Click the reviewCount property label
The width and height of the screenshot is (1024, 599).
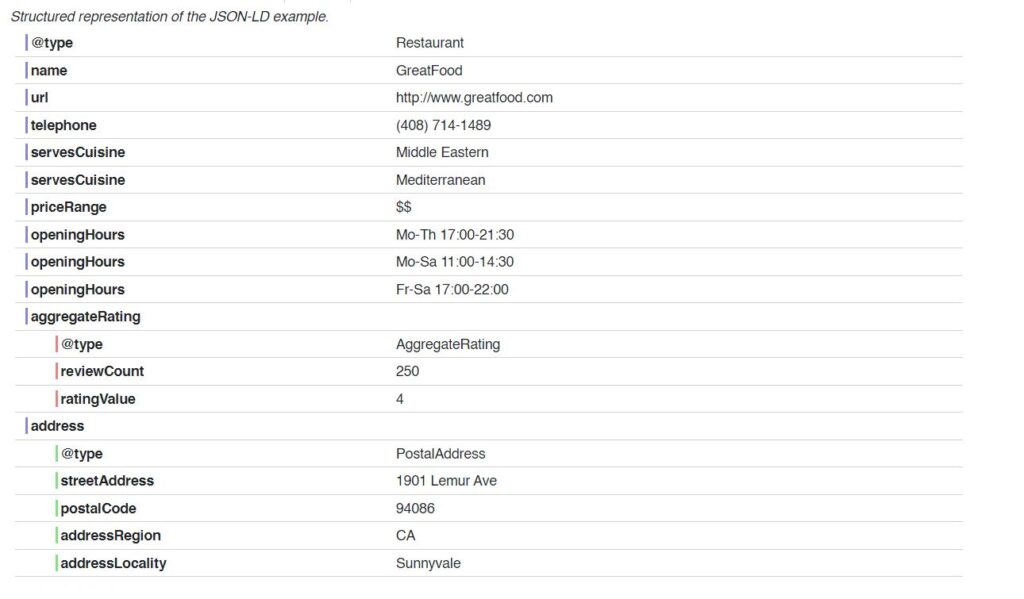tap(102, 372)
